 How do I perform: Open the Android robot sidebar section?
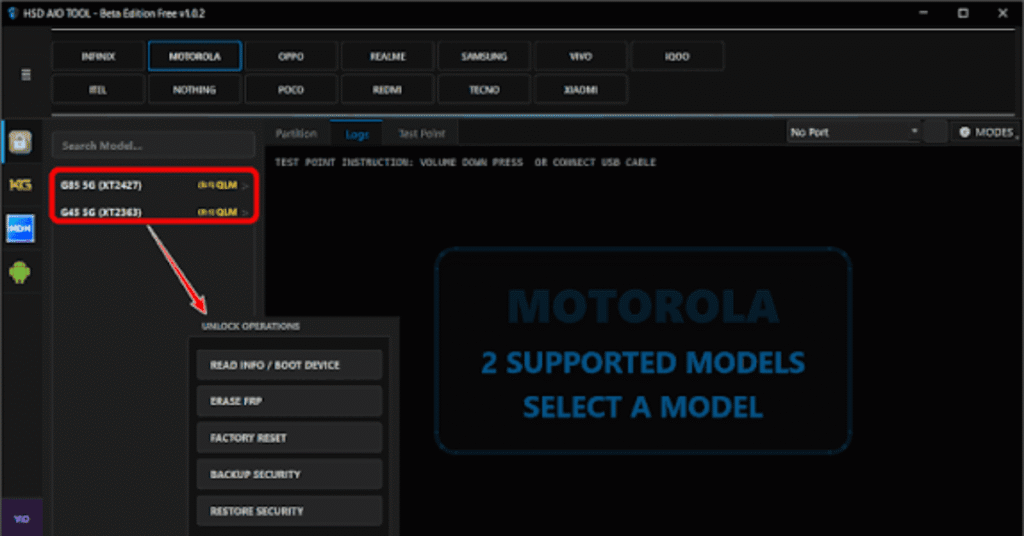coord(20,272)
